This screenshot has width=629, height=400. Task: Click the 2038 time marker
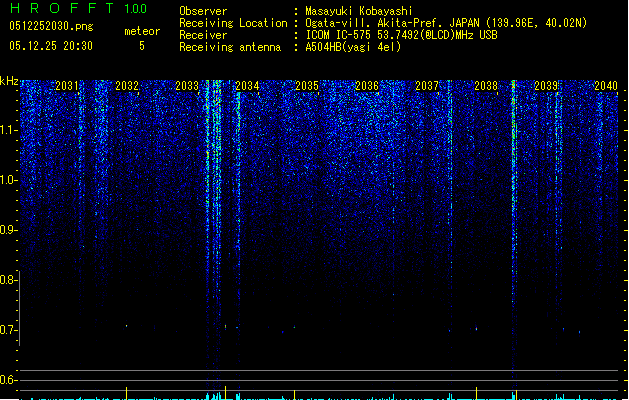[x=486, y=86]
